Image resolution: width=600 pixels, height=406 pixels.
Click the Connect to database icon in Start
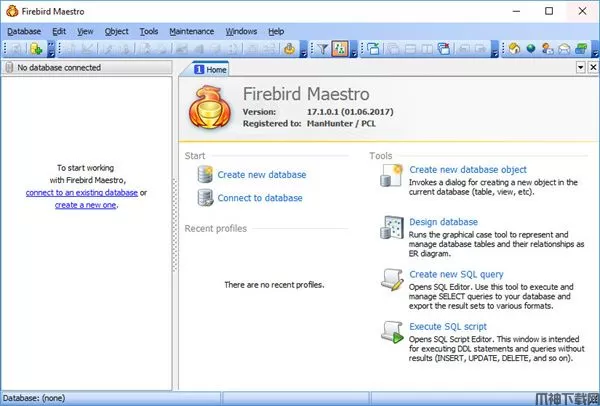205,198
